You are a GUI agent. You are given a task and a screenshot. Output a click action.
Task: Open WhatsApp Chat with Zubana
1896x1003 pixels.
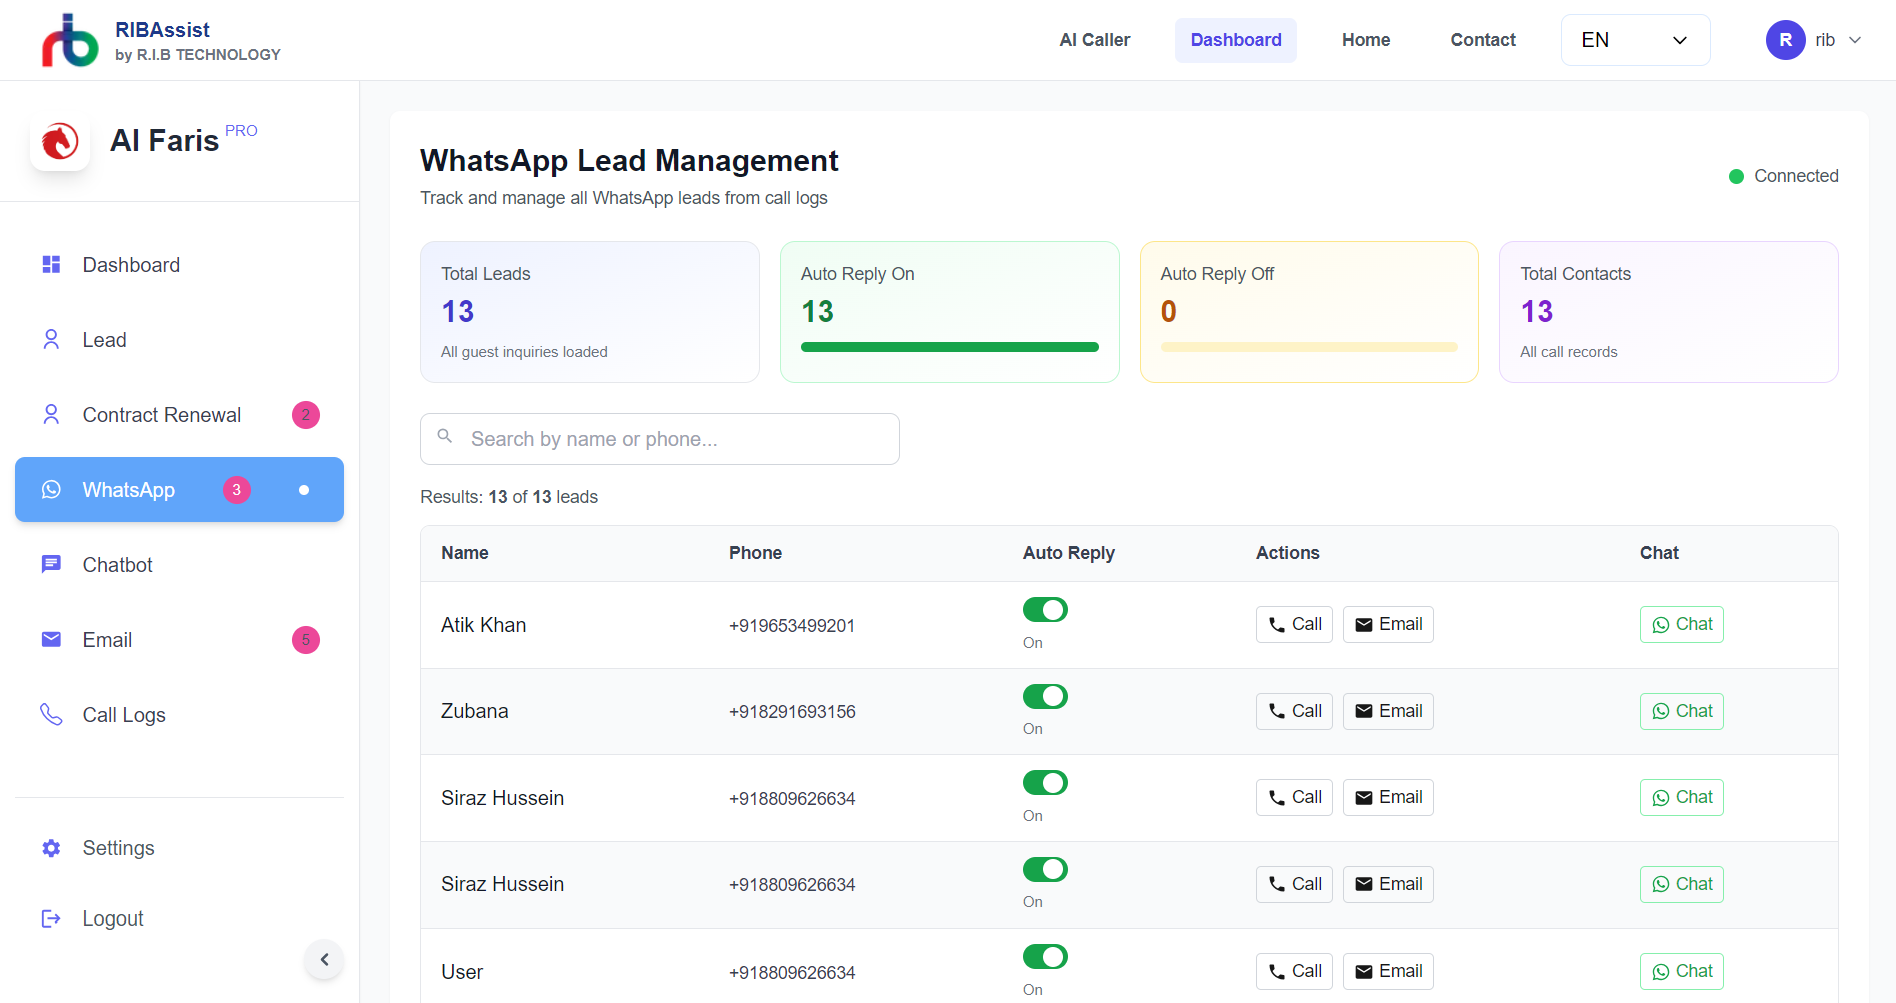1681,711
